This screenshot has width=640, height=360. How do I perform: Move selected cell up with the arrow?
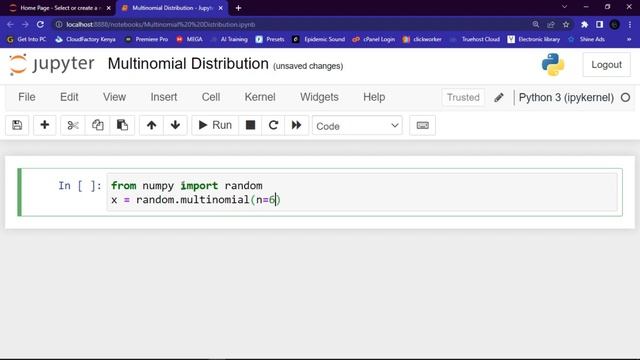pyautogui.click(x=151, y=125)
